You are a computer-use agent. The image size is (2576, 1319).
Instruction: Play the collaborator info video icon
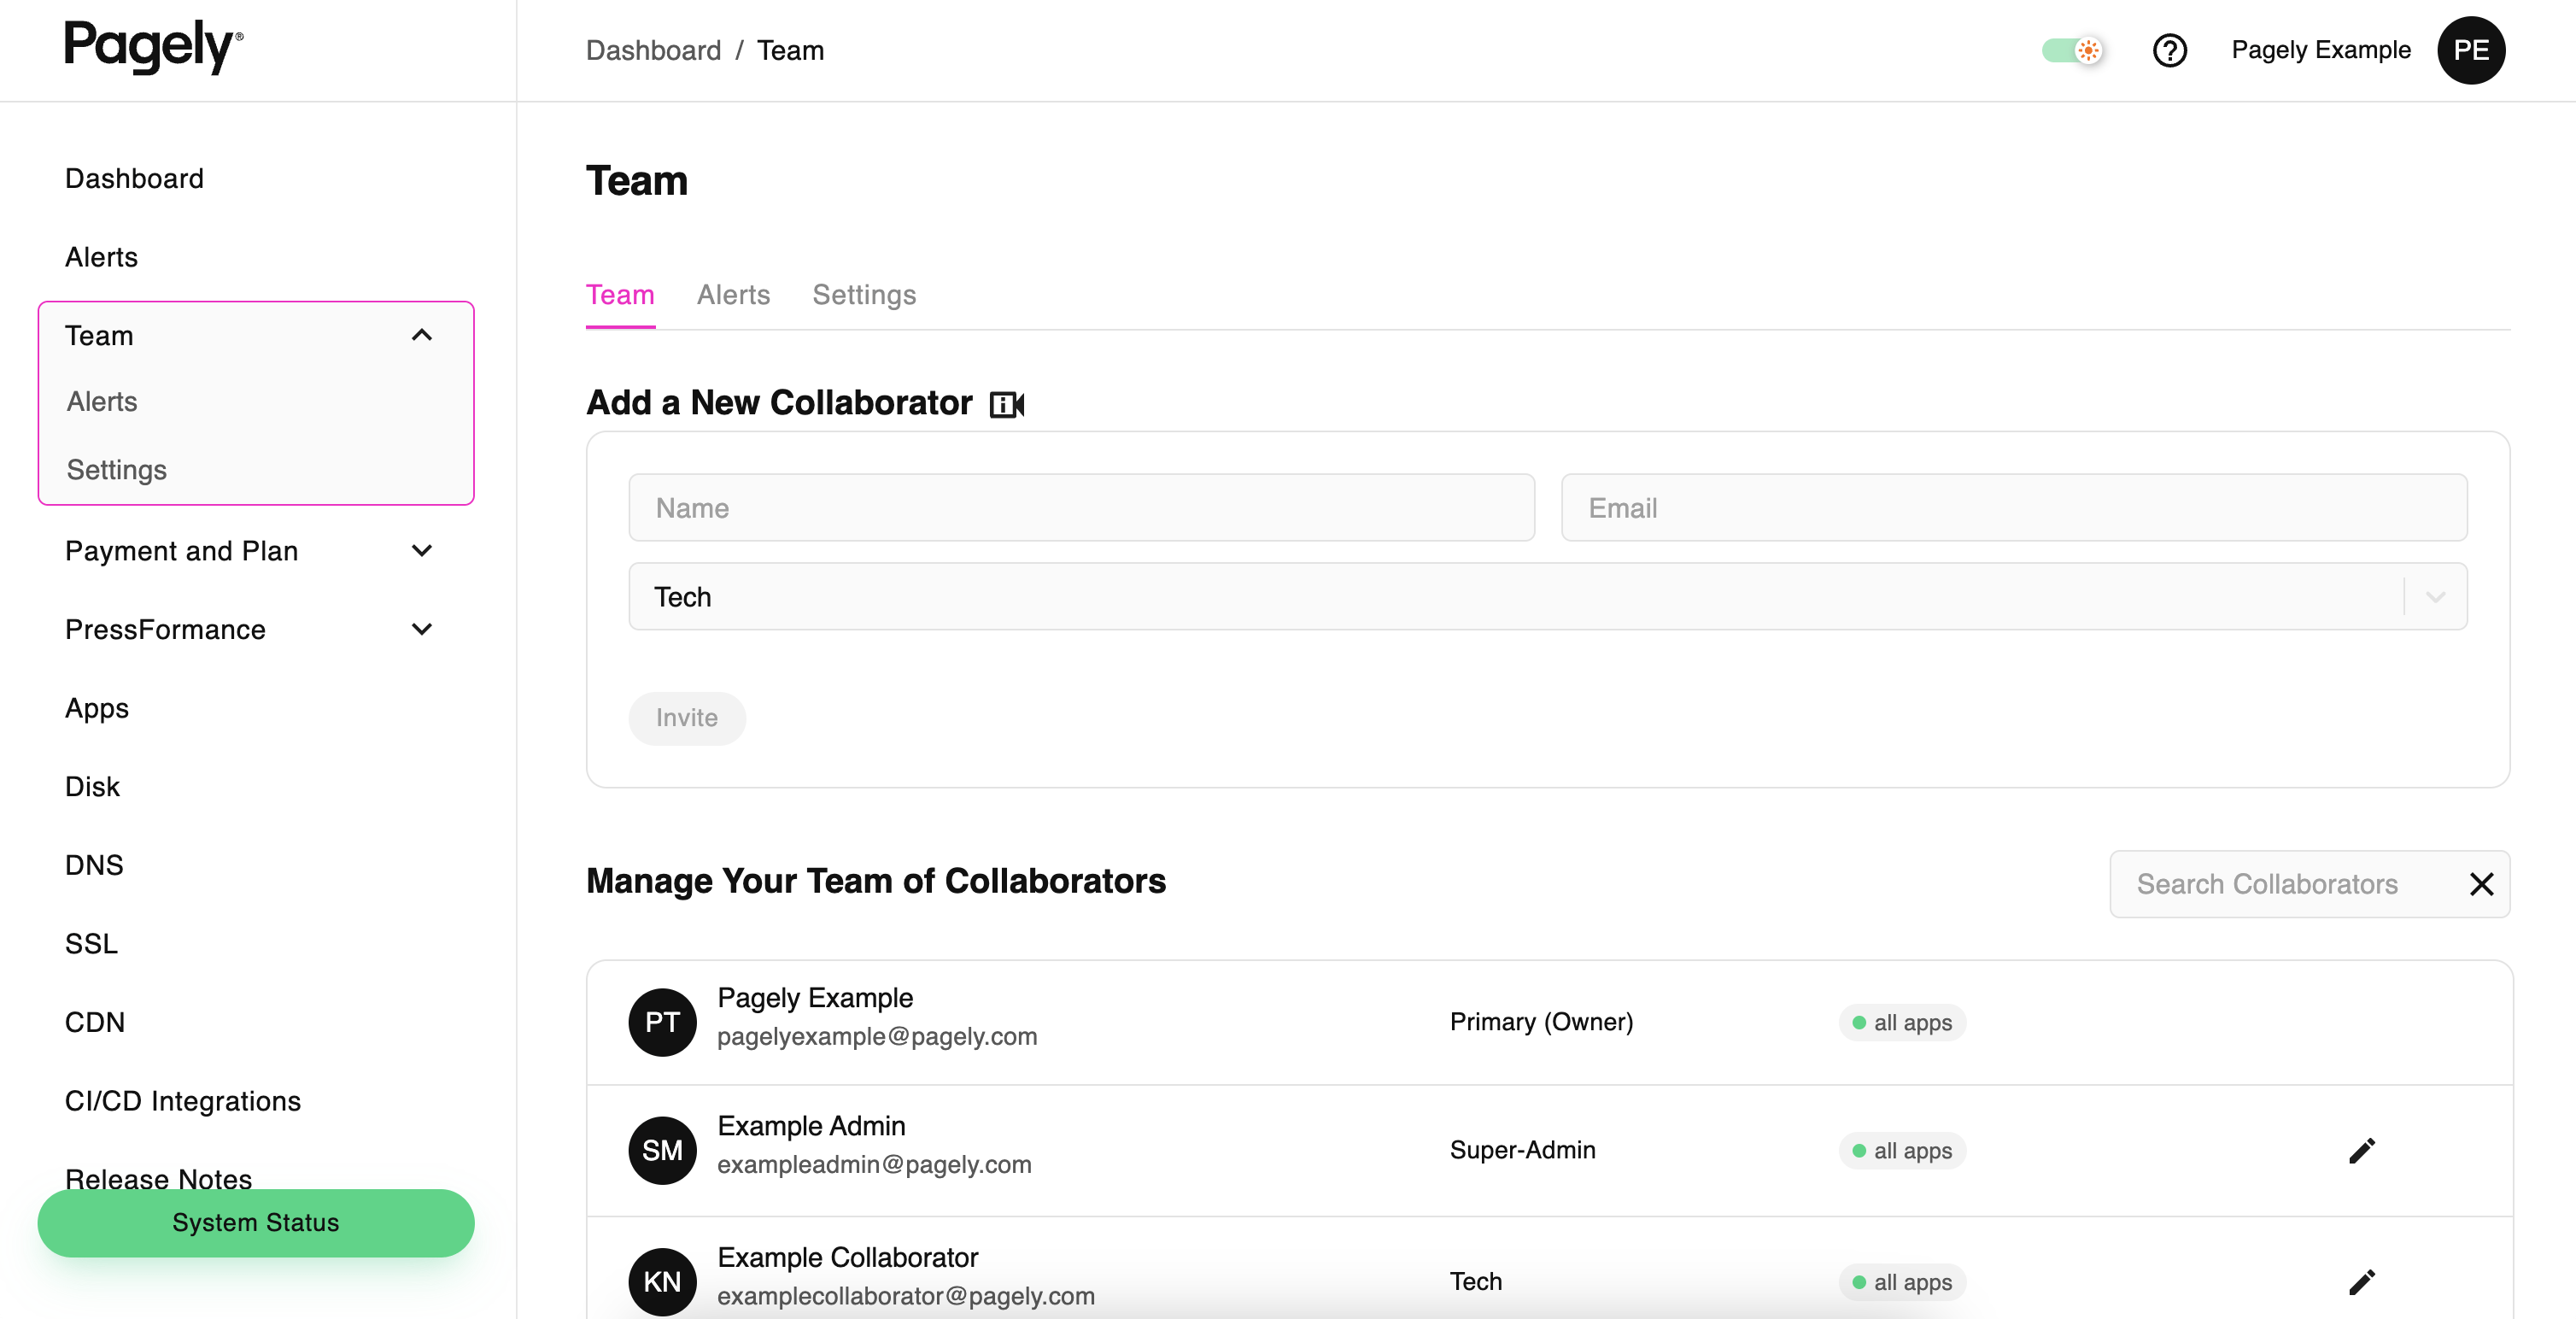click(1006, 404)
